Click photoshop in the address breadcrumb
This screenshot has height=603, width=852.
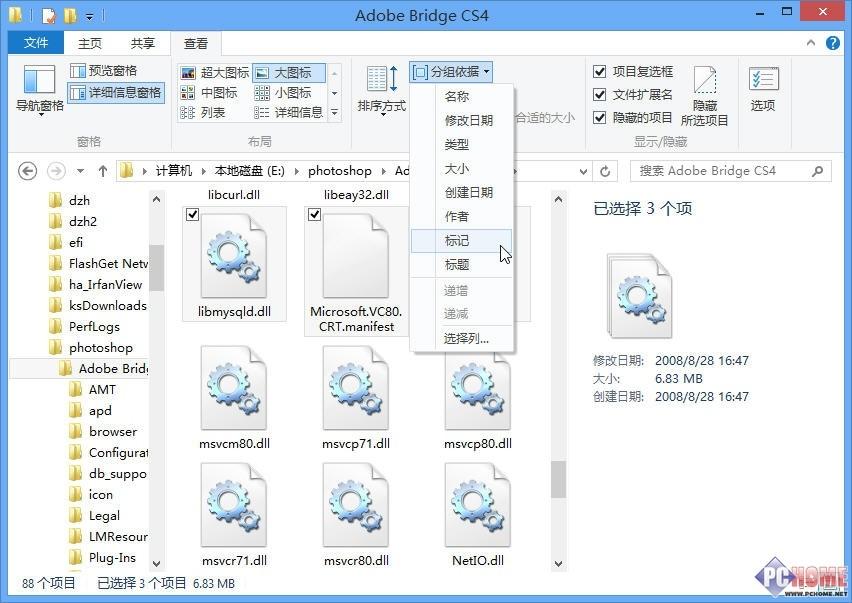(x=340, y=171)
